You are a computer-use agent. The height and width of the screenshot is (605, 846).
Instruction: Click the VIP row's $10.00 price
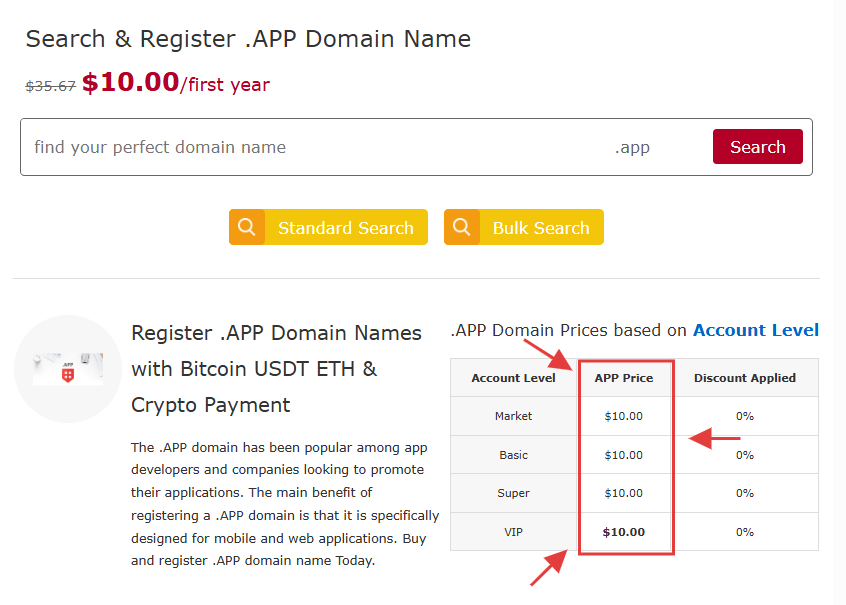tap(625, 531)
